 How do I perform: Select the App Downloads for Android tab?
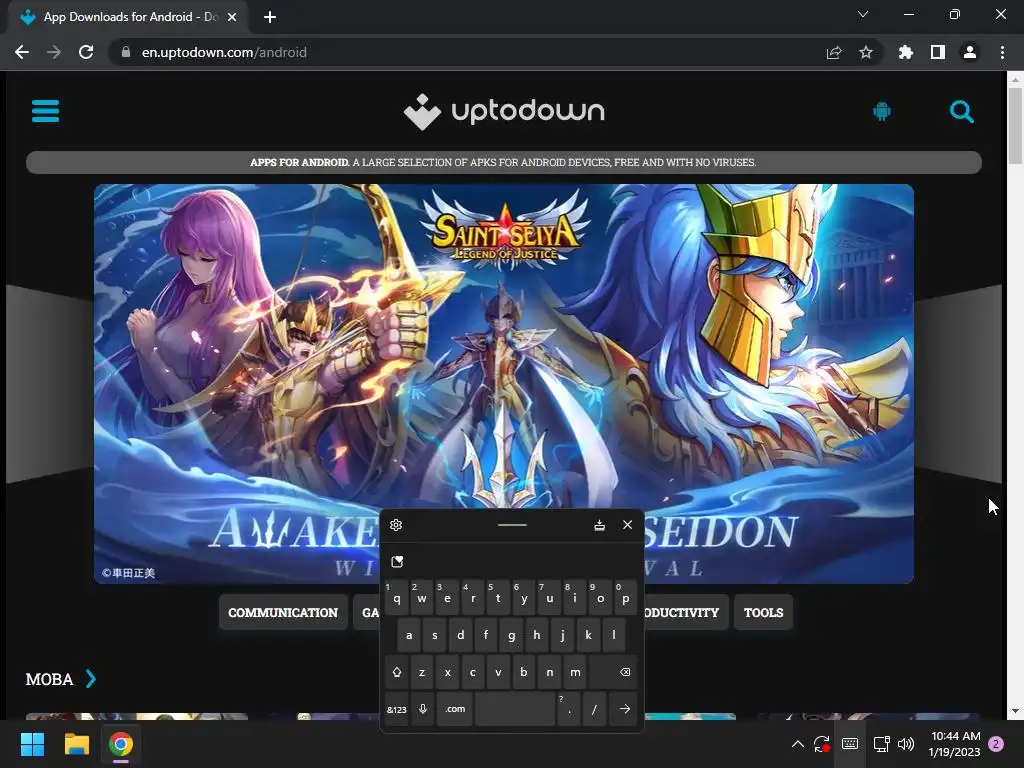point(128,17)
